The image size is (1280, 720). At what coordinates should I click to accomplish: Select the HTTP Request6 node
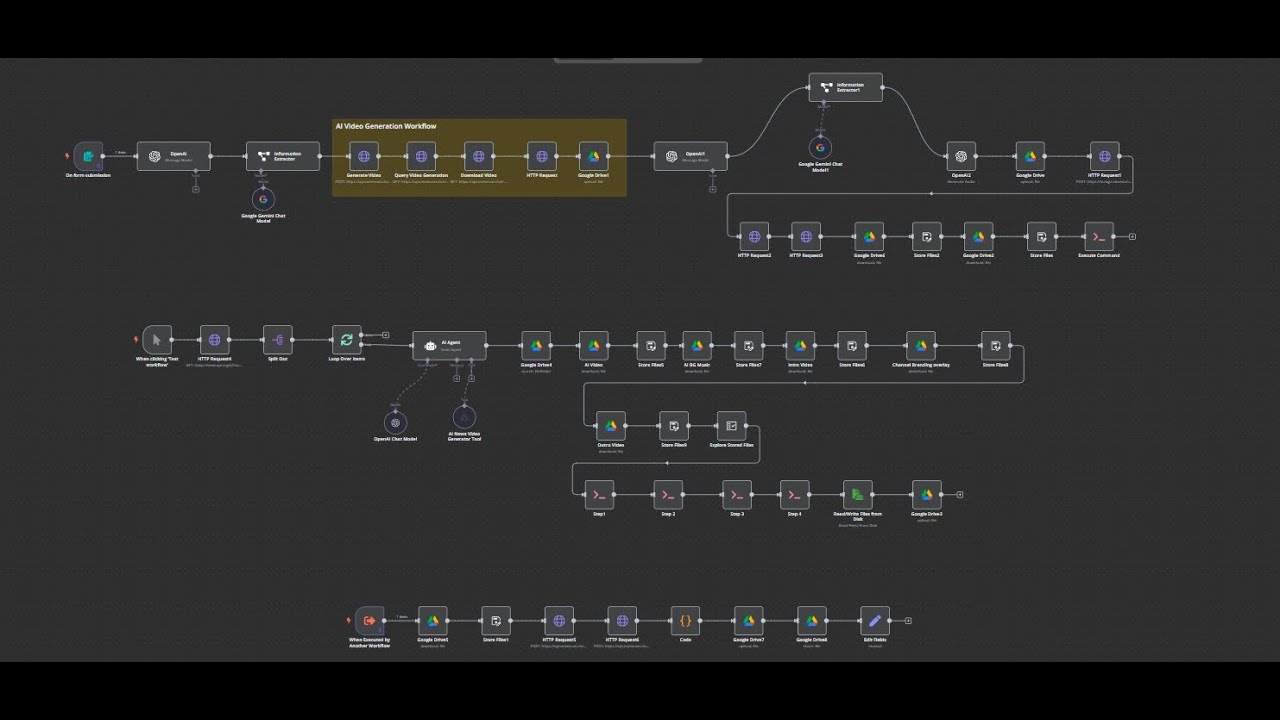point(622,621)
